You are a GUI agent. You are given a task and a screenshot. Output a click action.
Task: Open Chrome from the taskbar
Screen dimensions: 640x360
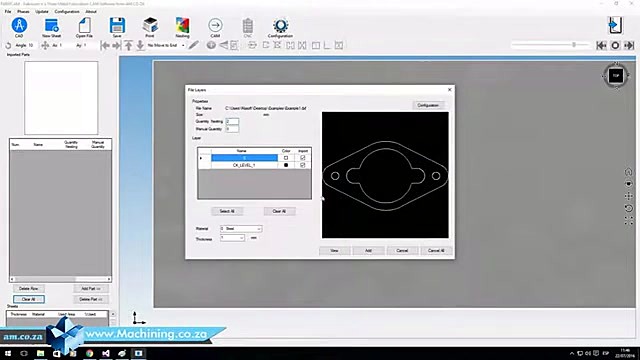click(89, 353)
